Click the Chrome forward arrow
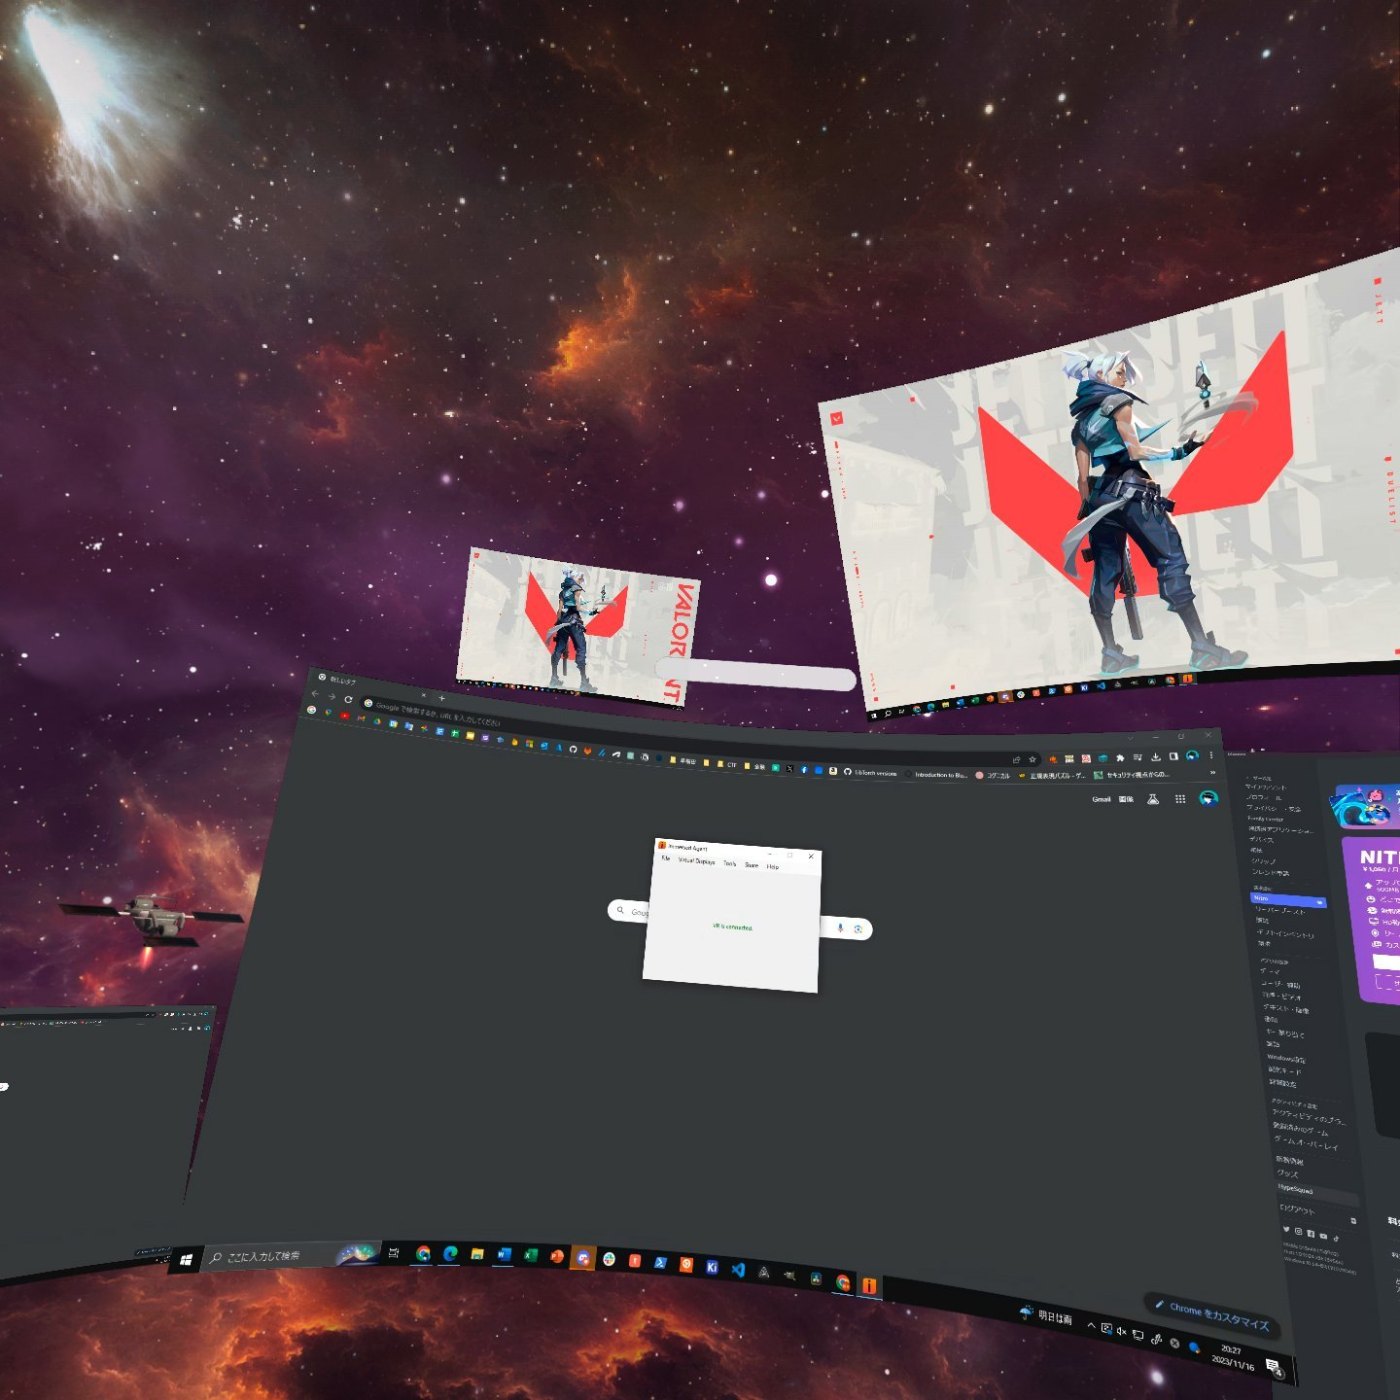The image size is (1400, 1400). [332, 696]
